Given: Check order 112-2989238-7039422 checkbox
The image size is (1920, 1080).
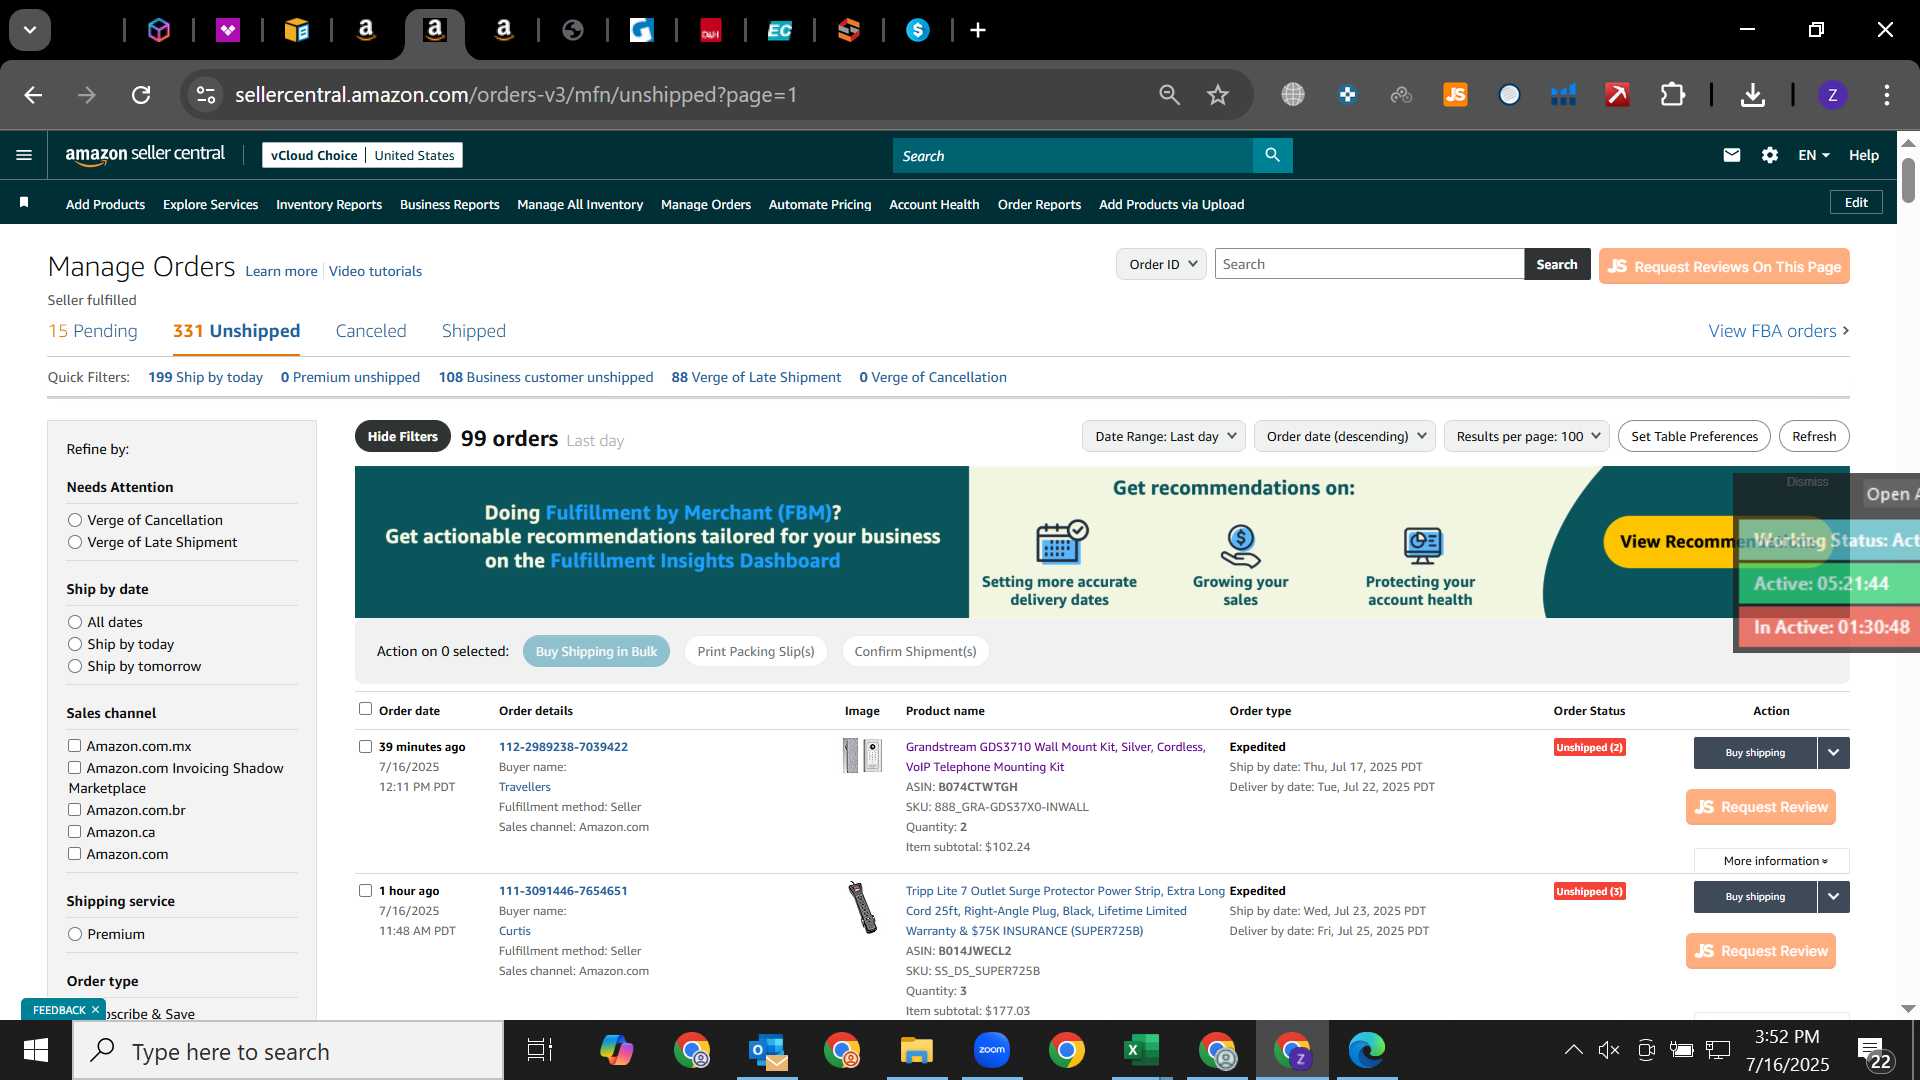Looking at the screenshot, I should [365, 747].
